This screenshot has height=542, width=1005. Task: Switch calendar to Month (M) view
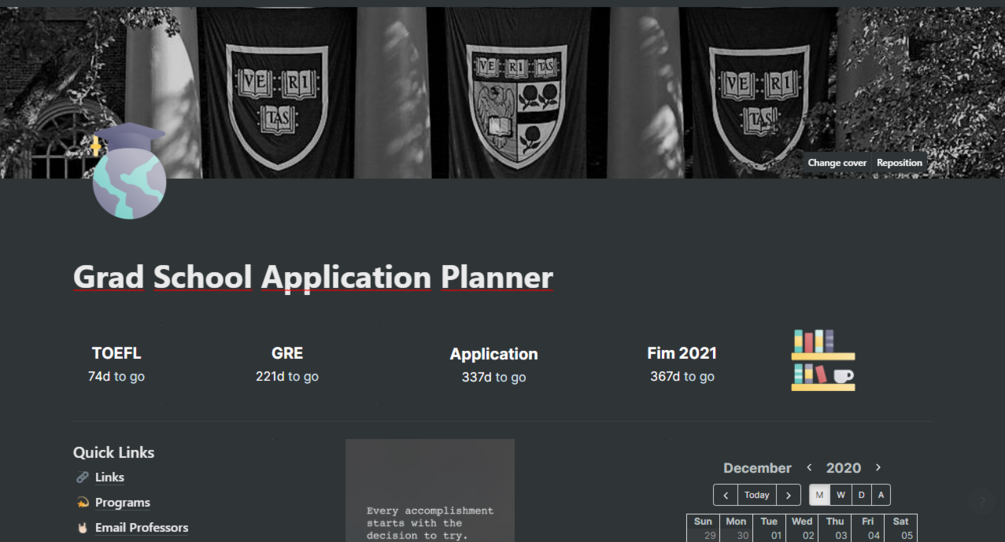click(x=819, y=495)
